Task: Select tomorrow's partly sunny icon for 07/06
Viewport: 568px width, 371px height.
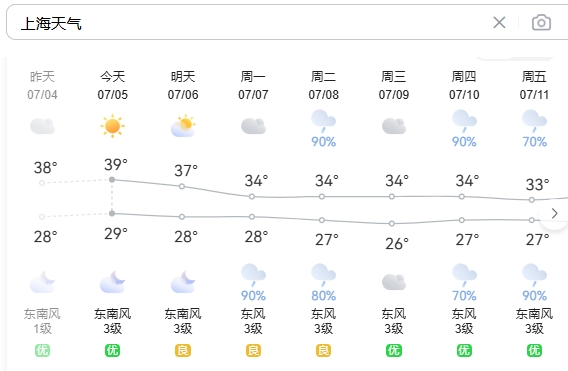Action: (183, 126)
